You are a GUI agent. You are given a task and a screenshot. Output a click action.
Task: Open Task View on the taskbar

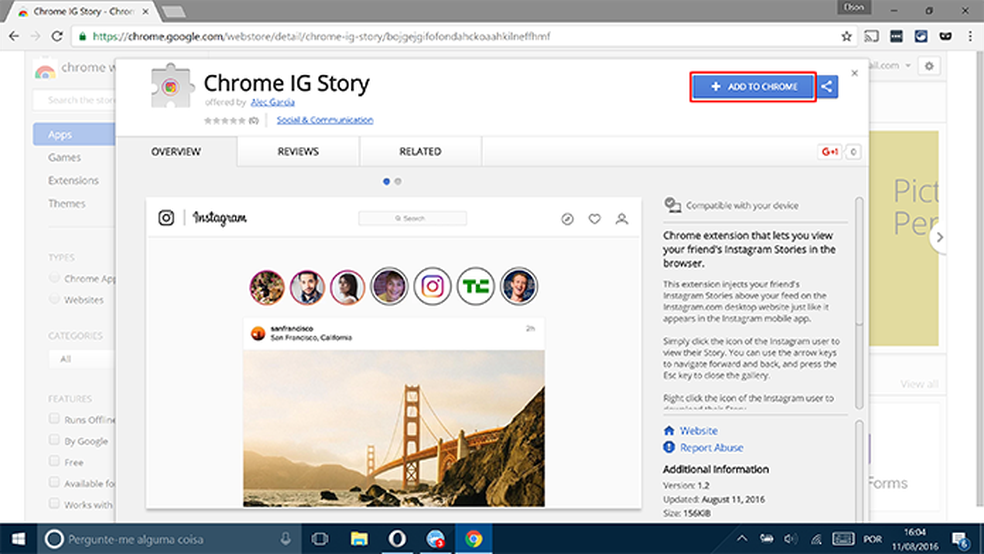[x=320, y=539]
